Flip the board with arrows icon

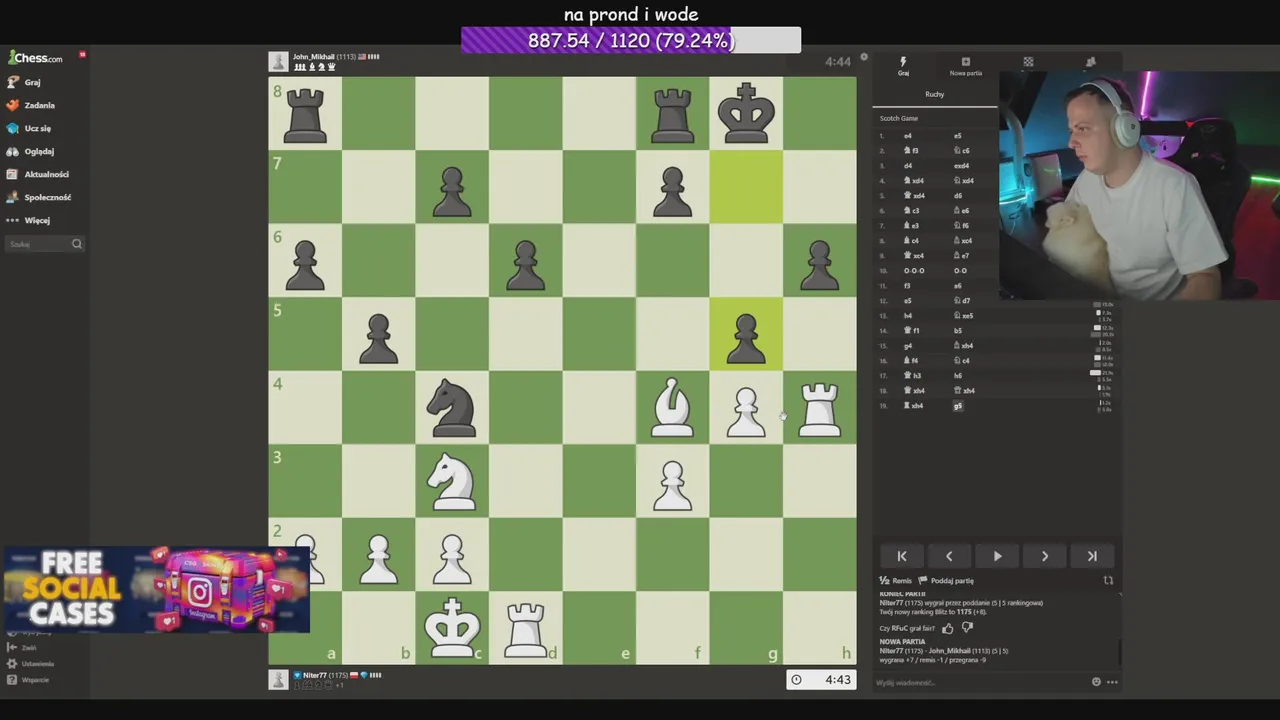coord(1108,581)
